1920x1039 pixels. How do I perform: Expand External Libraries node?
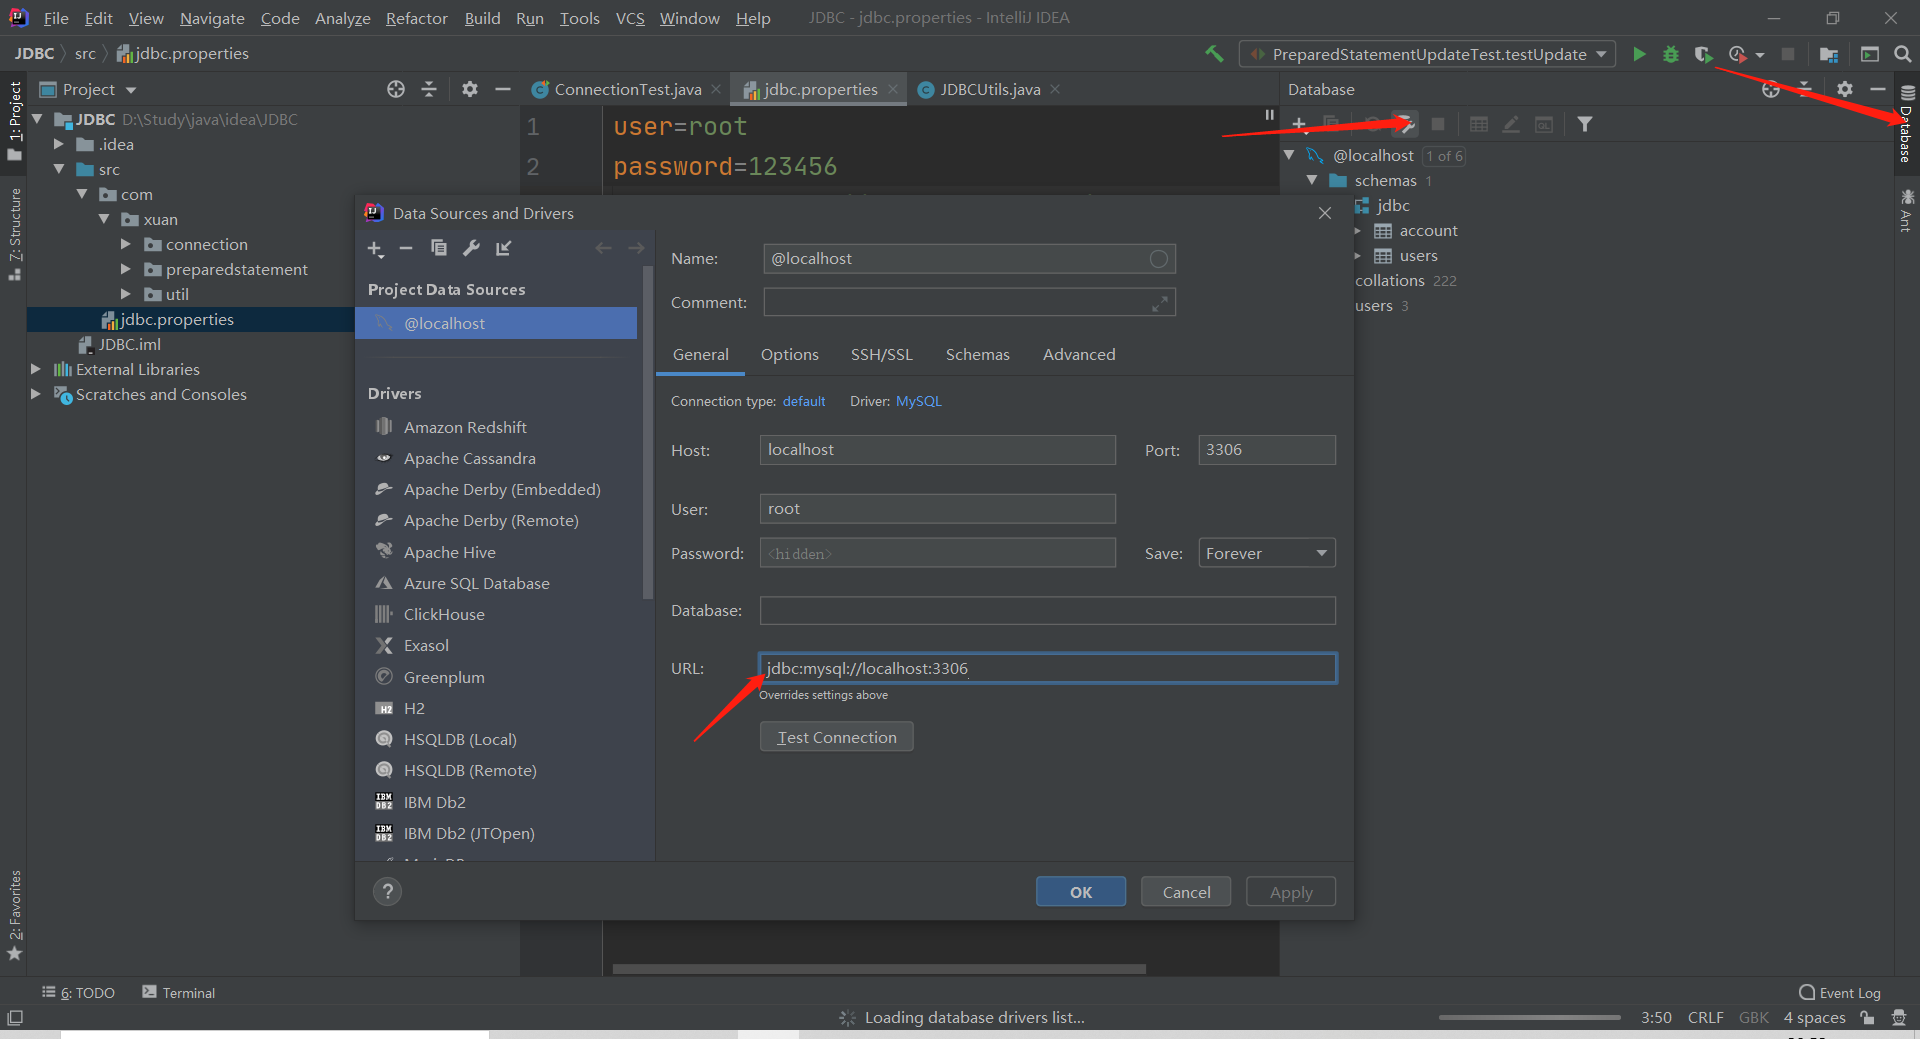pyautogui.click(x=36, y=369)
